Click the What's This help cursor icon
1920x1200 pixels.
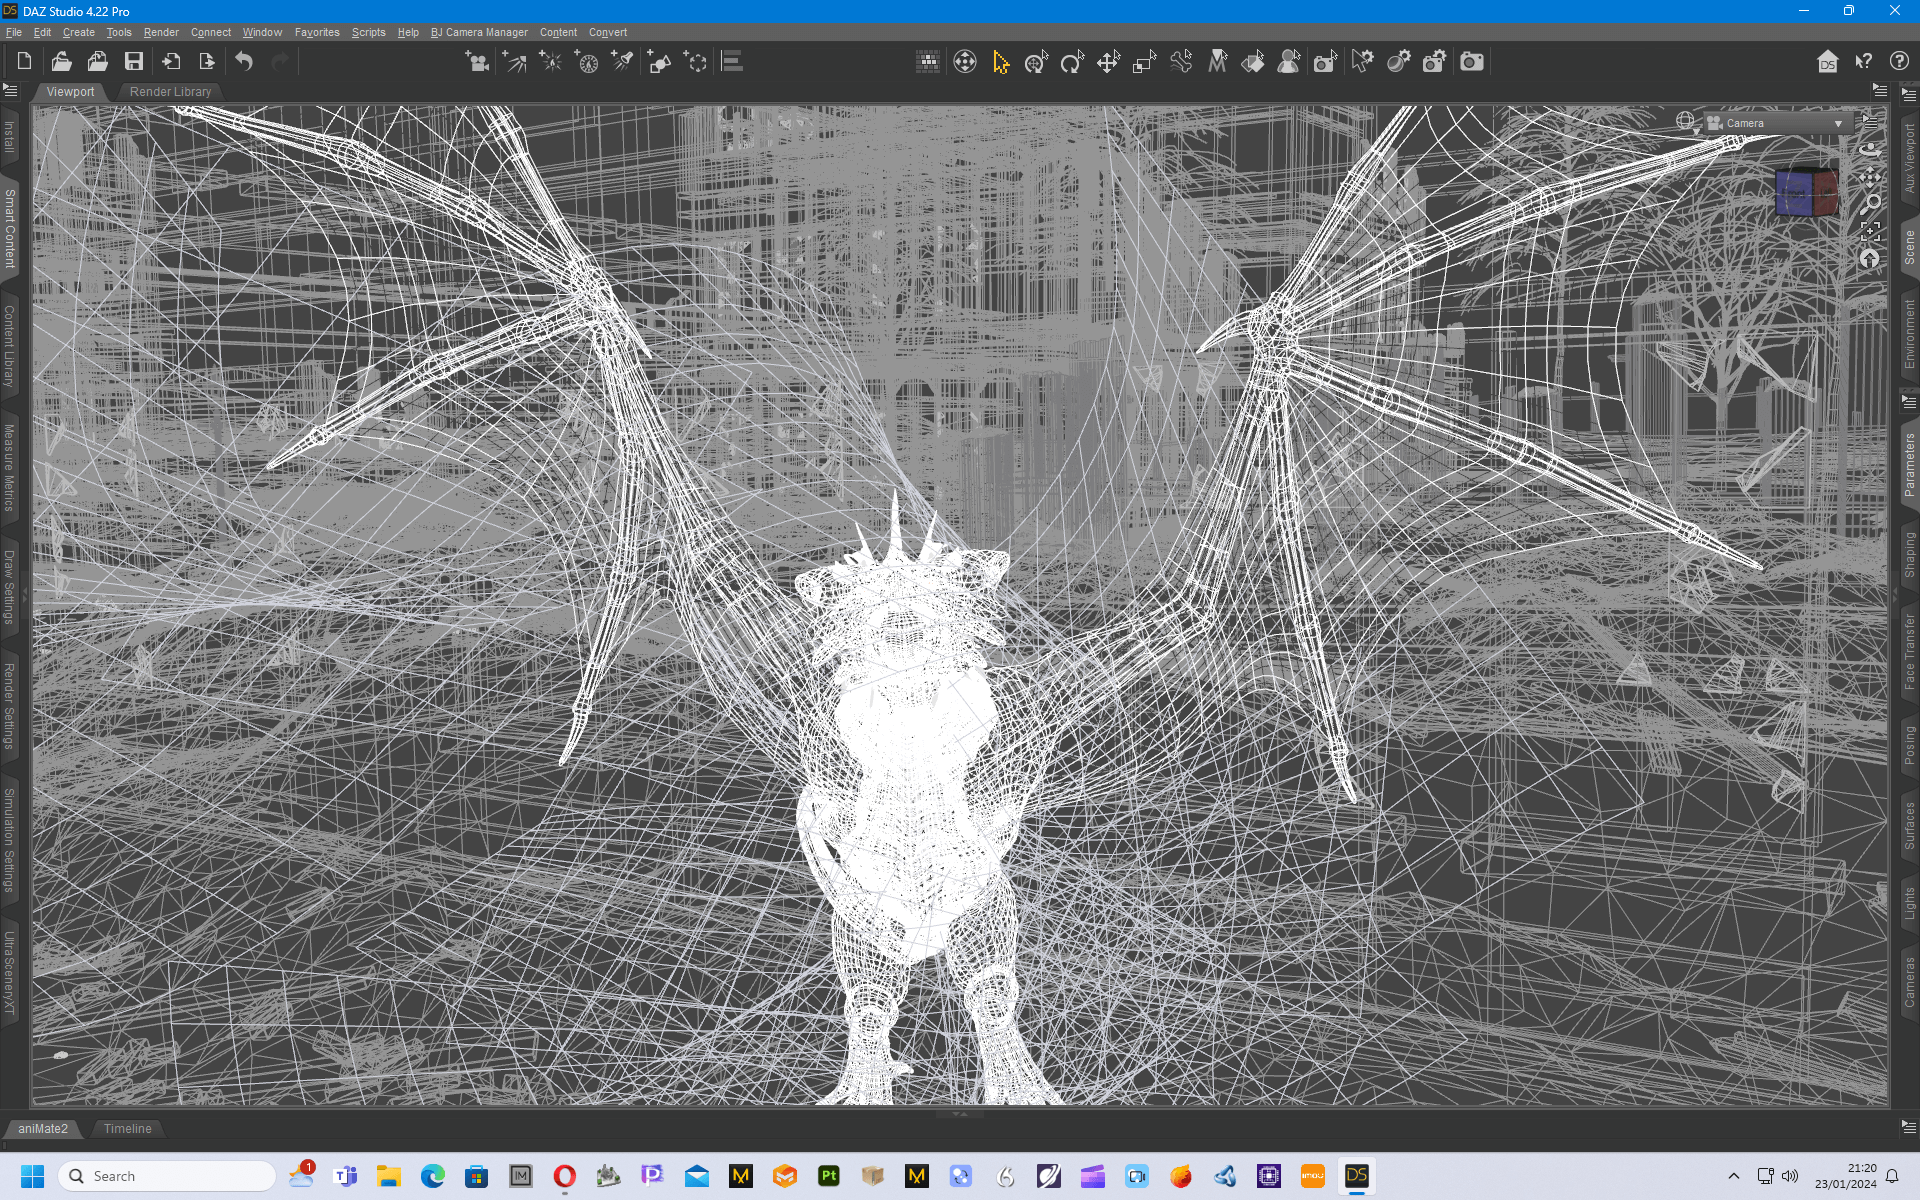pos(1863,62)
